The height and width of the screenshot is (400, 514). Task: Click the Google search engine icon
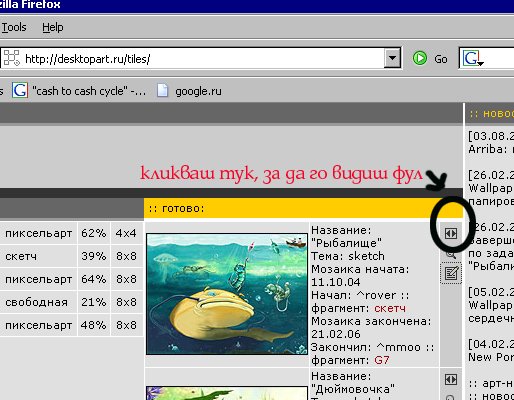471,59
